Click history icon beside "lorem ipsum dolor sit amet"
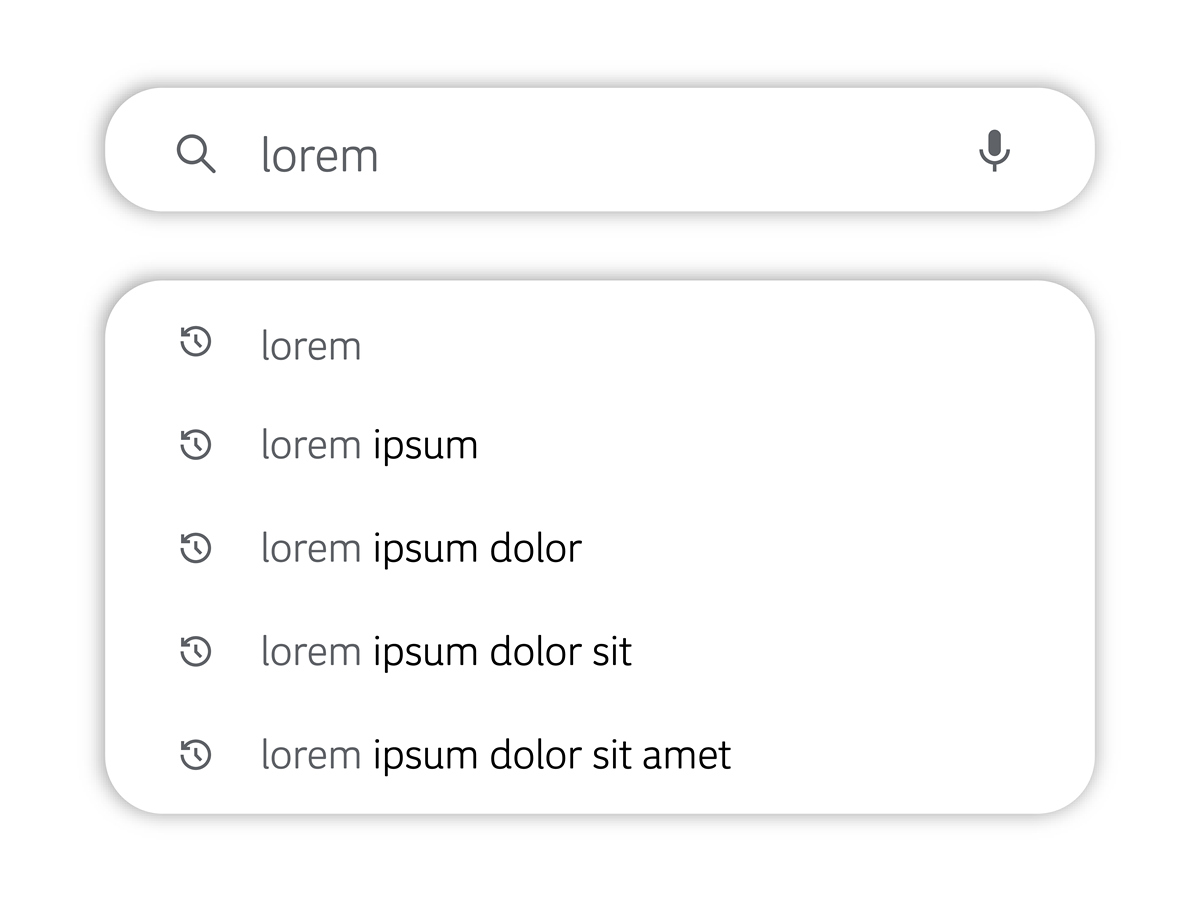 pos(196,754)
